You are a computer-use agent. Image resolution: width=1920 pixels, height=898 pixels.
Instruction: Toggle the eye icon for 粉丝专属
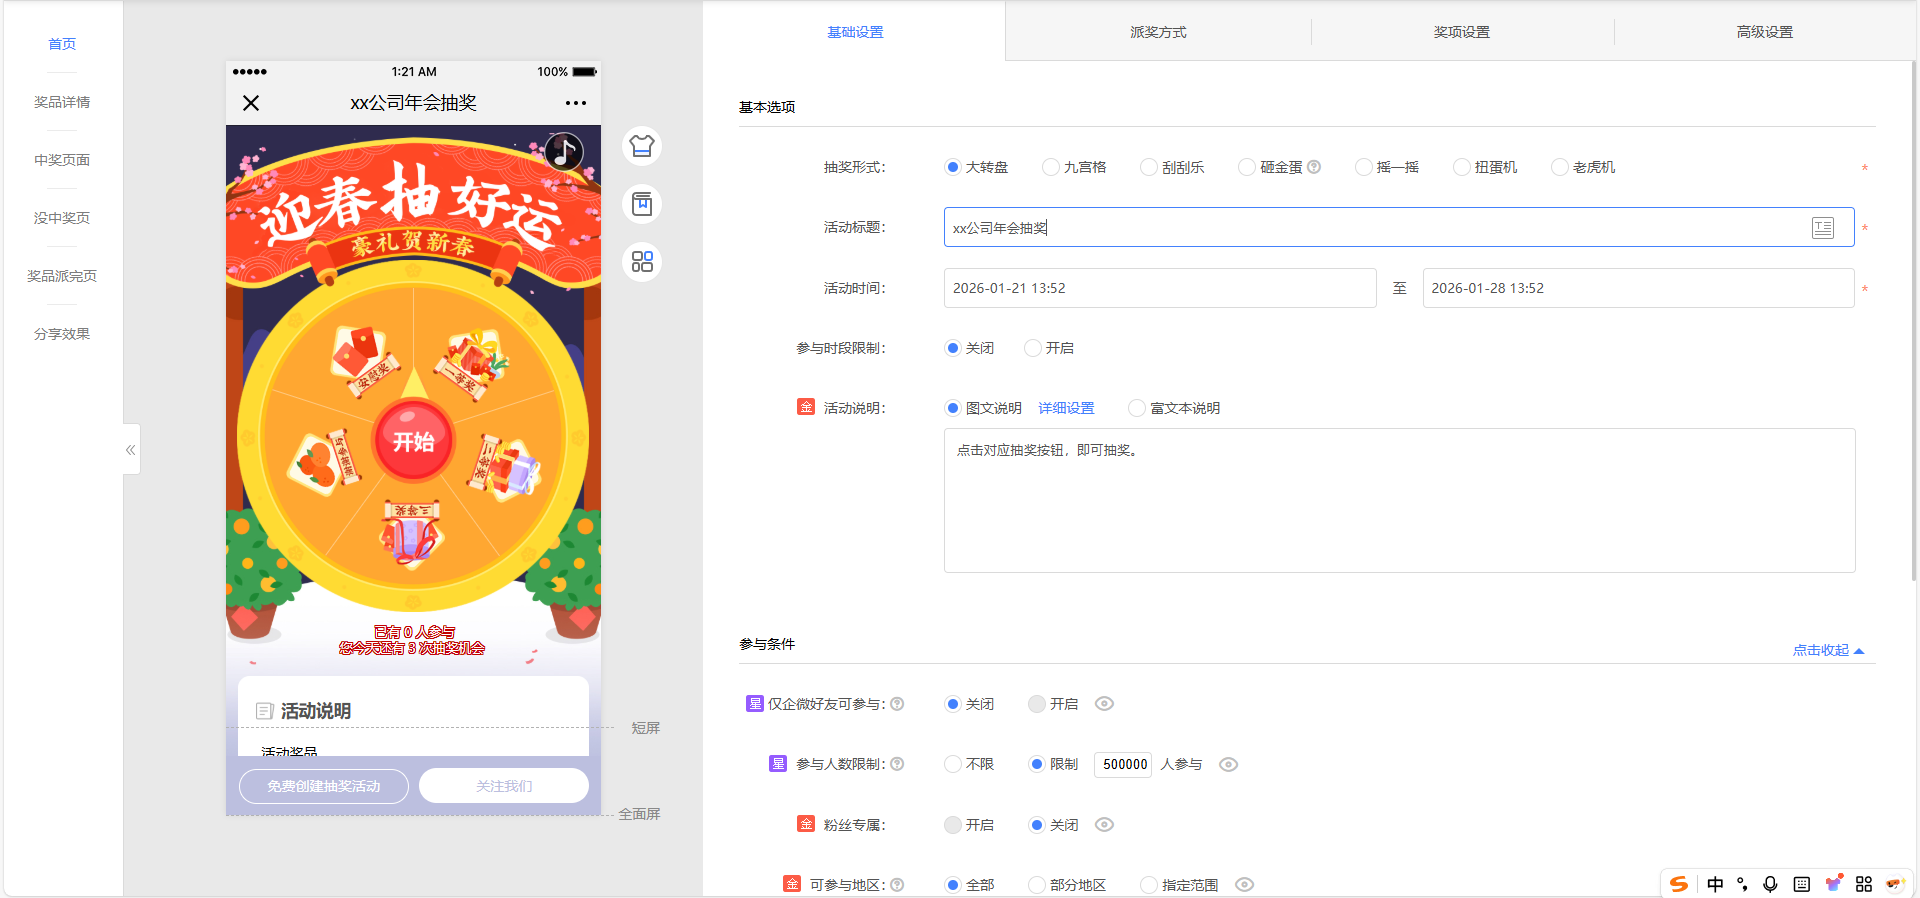(x=1104, y=825)
